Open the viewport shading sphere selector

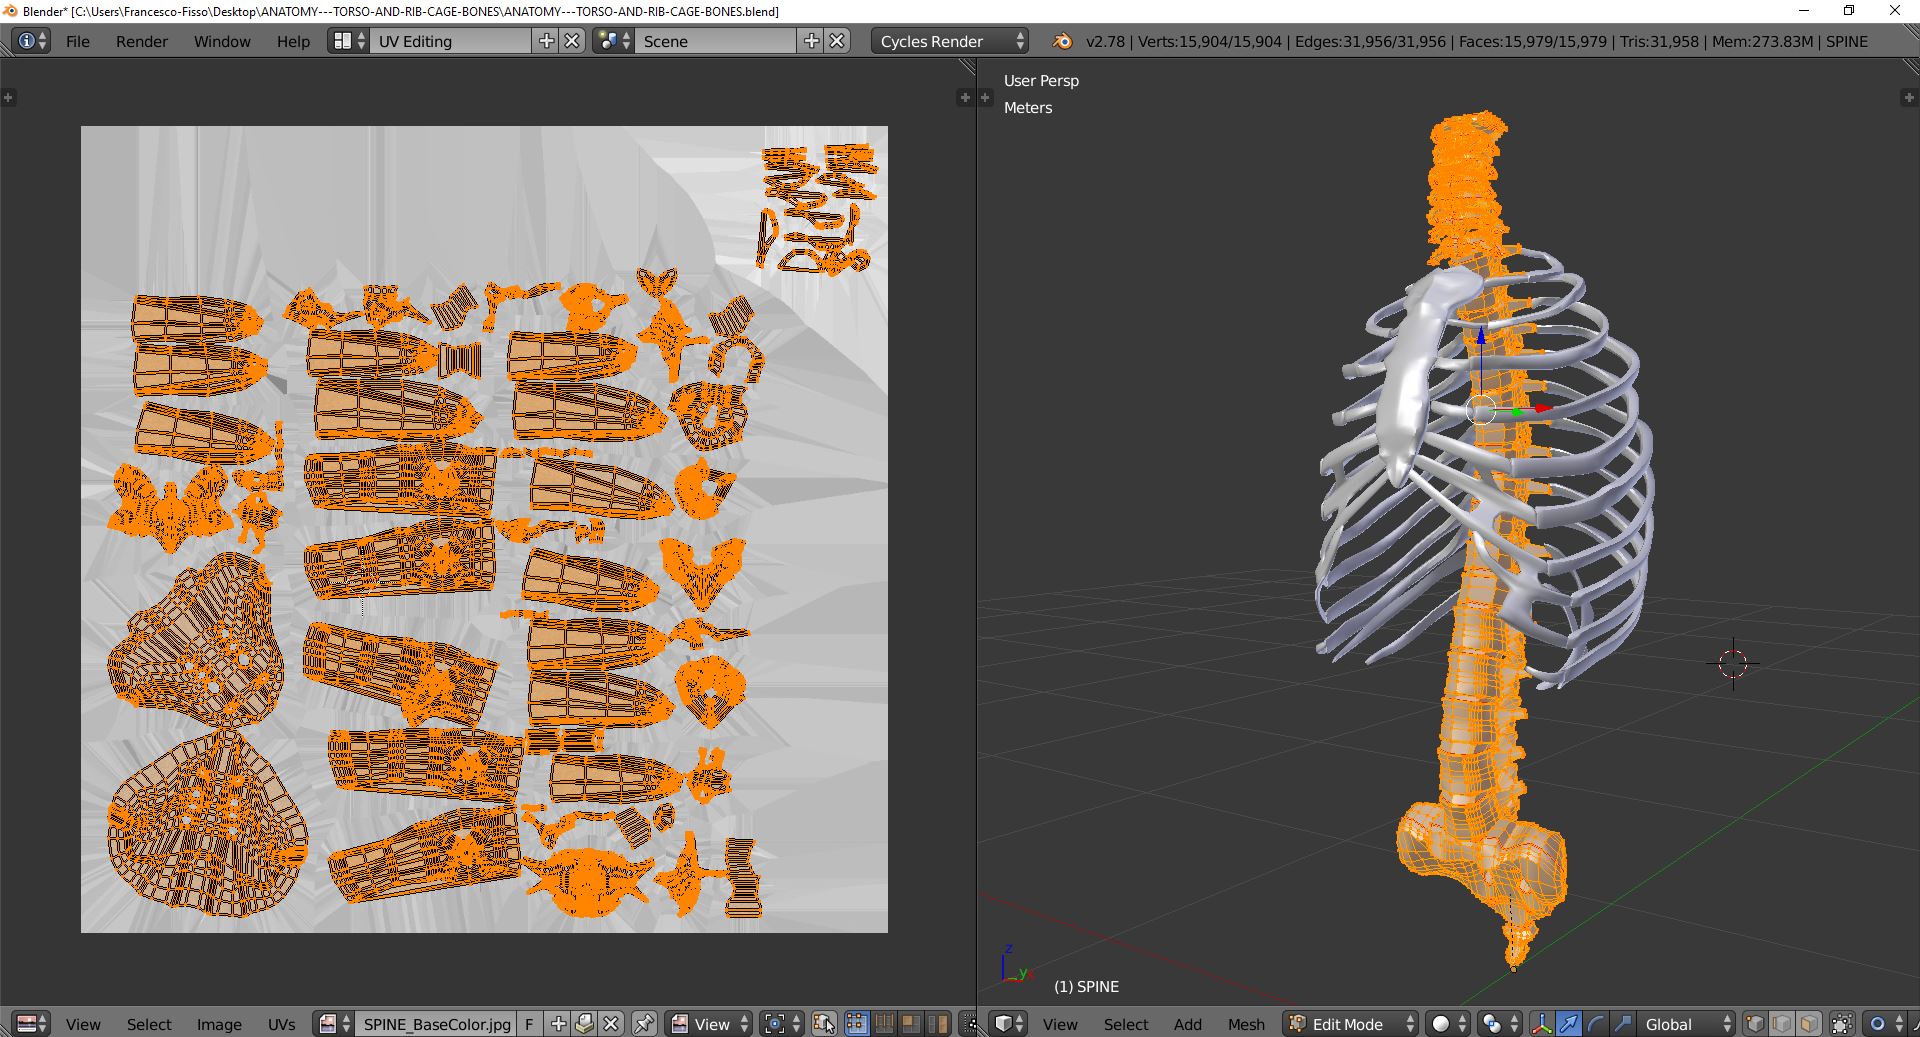(1443, 1023)
